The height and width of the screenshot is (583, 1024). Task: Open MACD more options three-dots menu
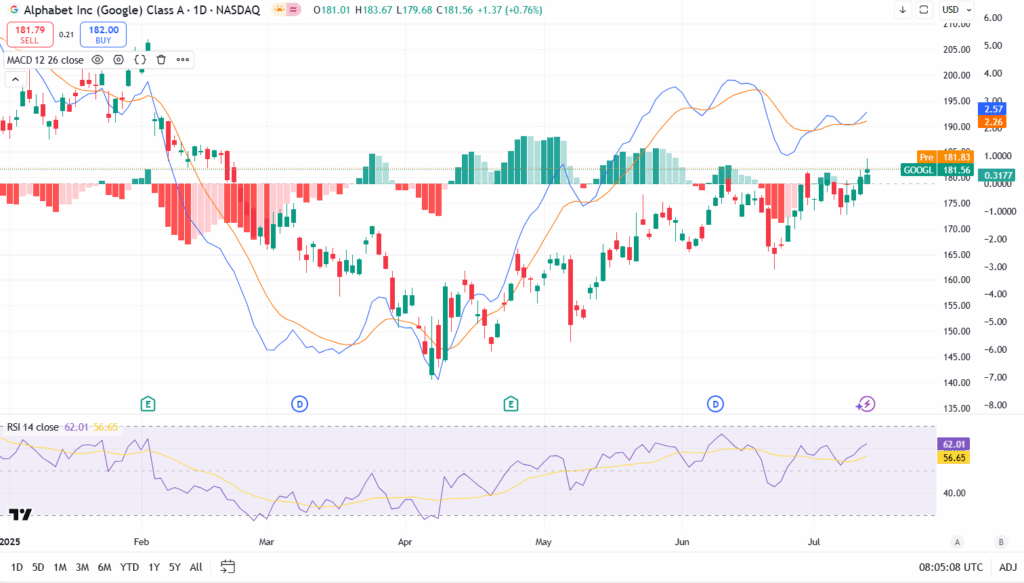[x=183, y=59]
